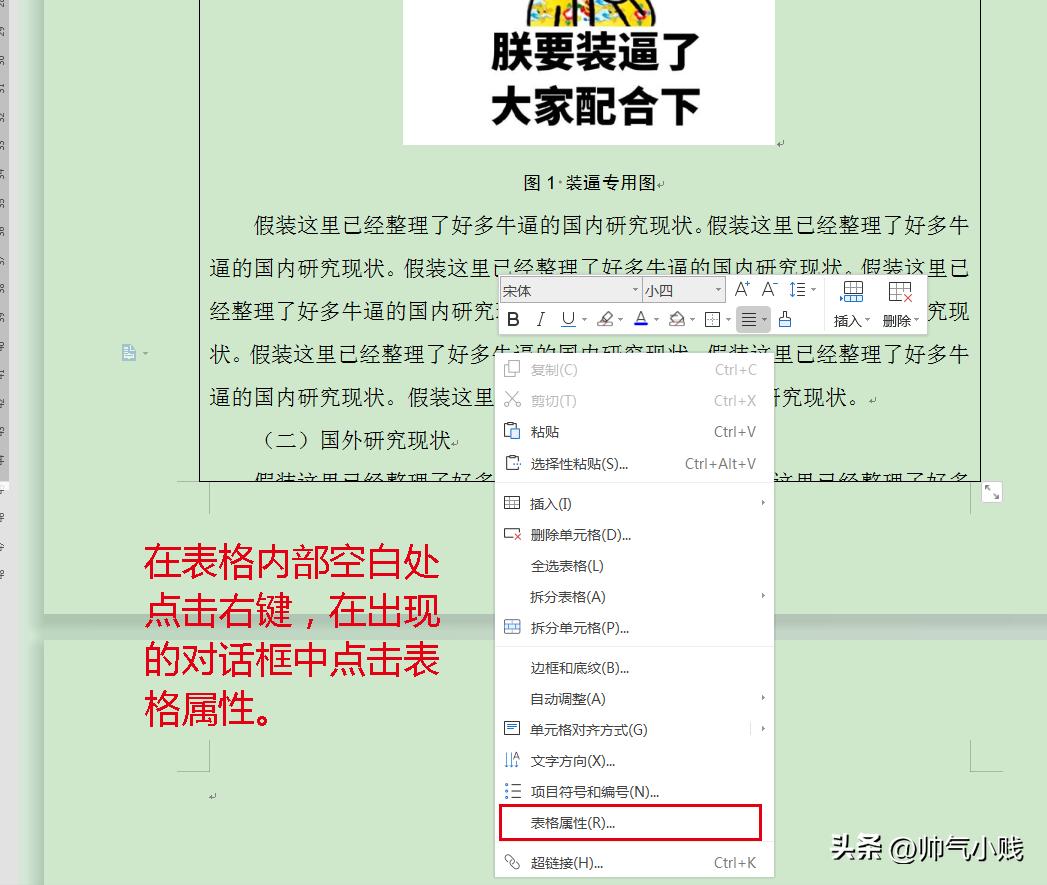Select the Increase Font Size icon
This screenshot has width=1047, height=885.
click(741, 290)
